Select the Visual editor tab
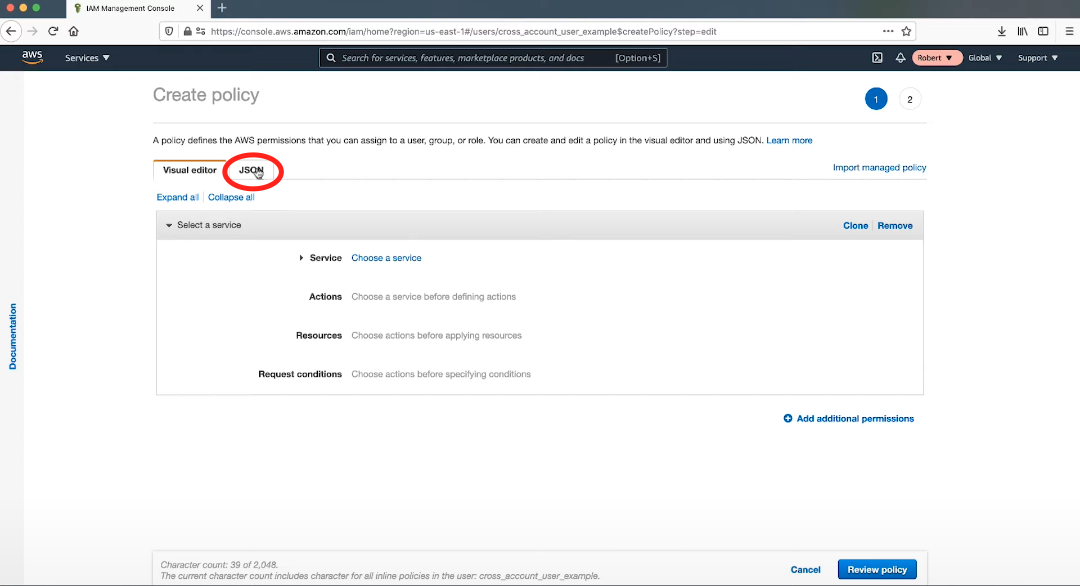This screenshot has height=586, width=1080. coord(189,171)
